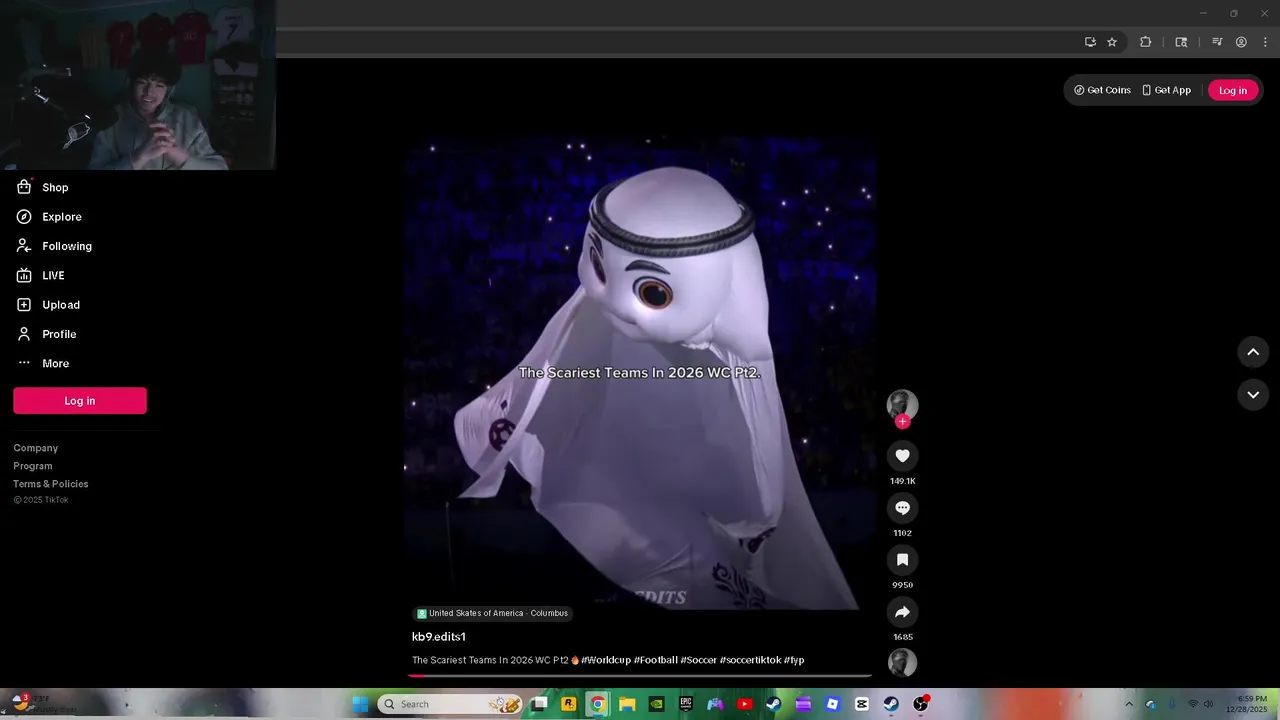Seek along the video progress bar
Viewport: 1280px width, 720px height.
[640, 676]
